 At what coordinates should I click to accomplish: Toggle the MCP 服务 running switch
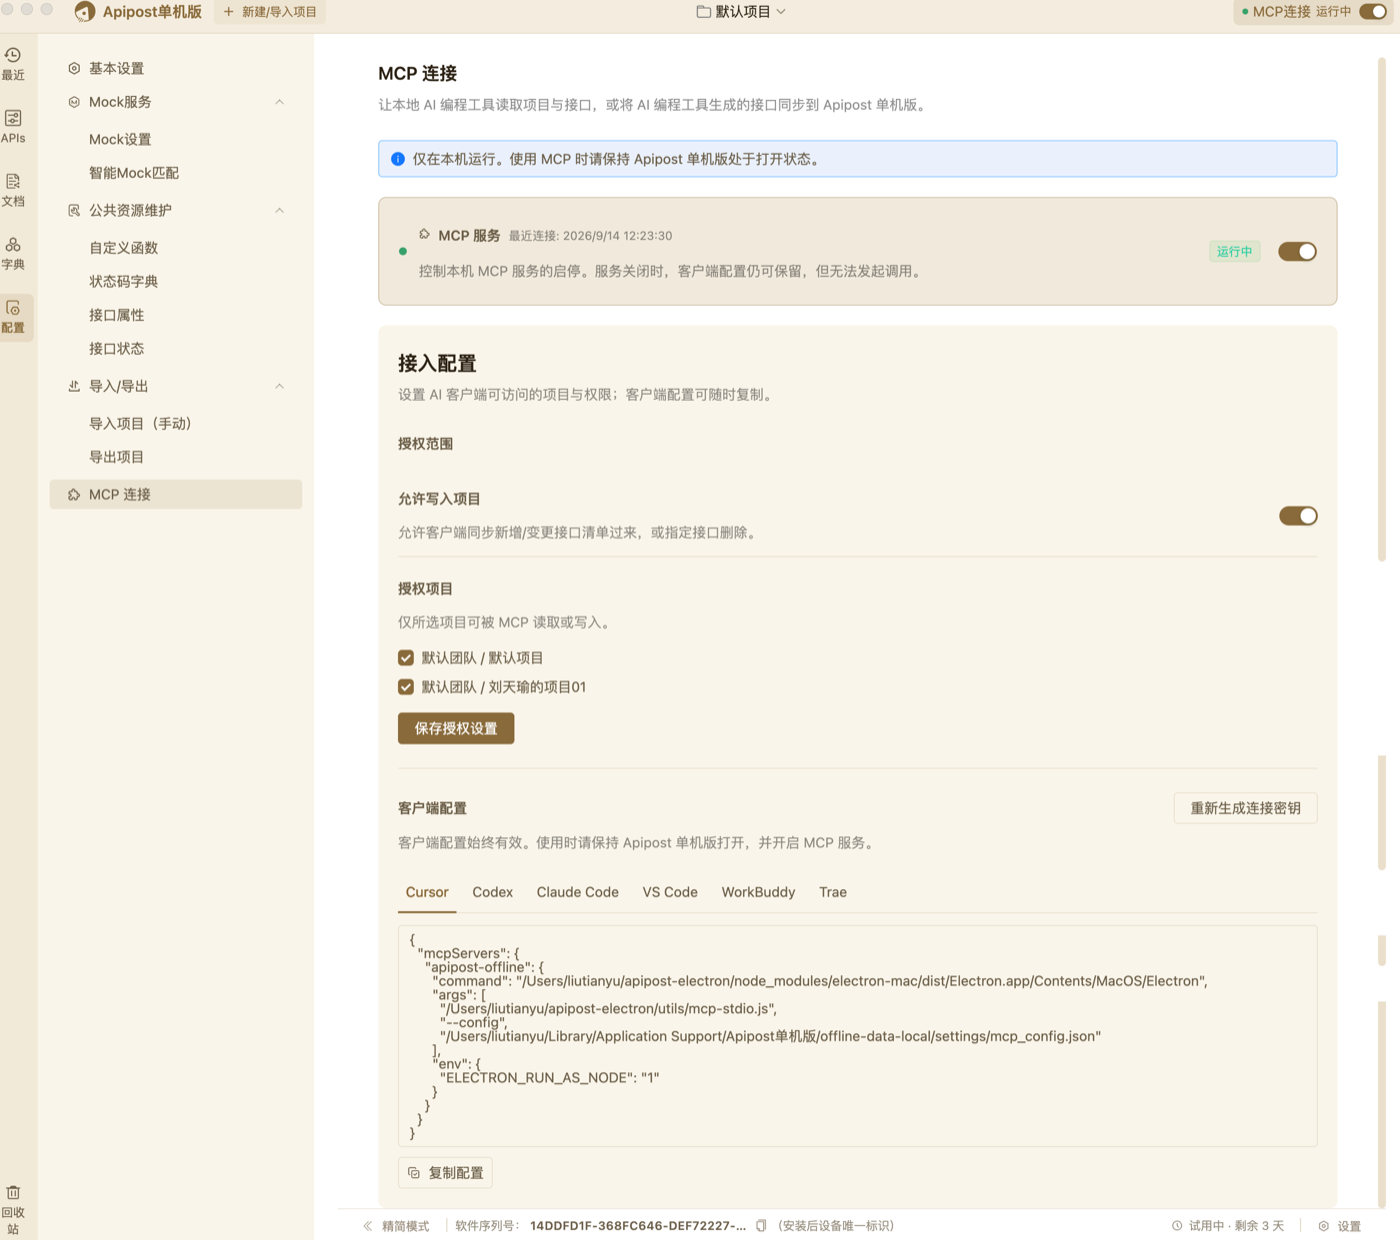coord(1297,251)
